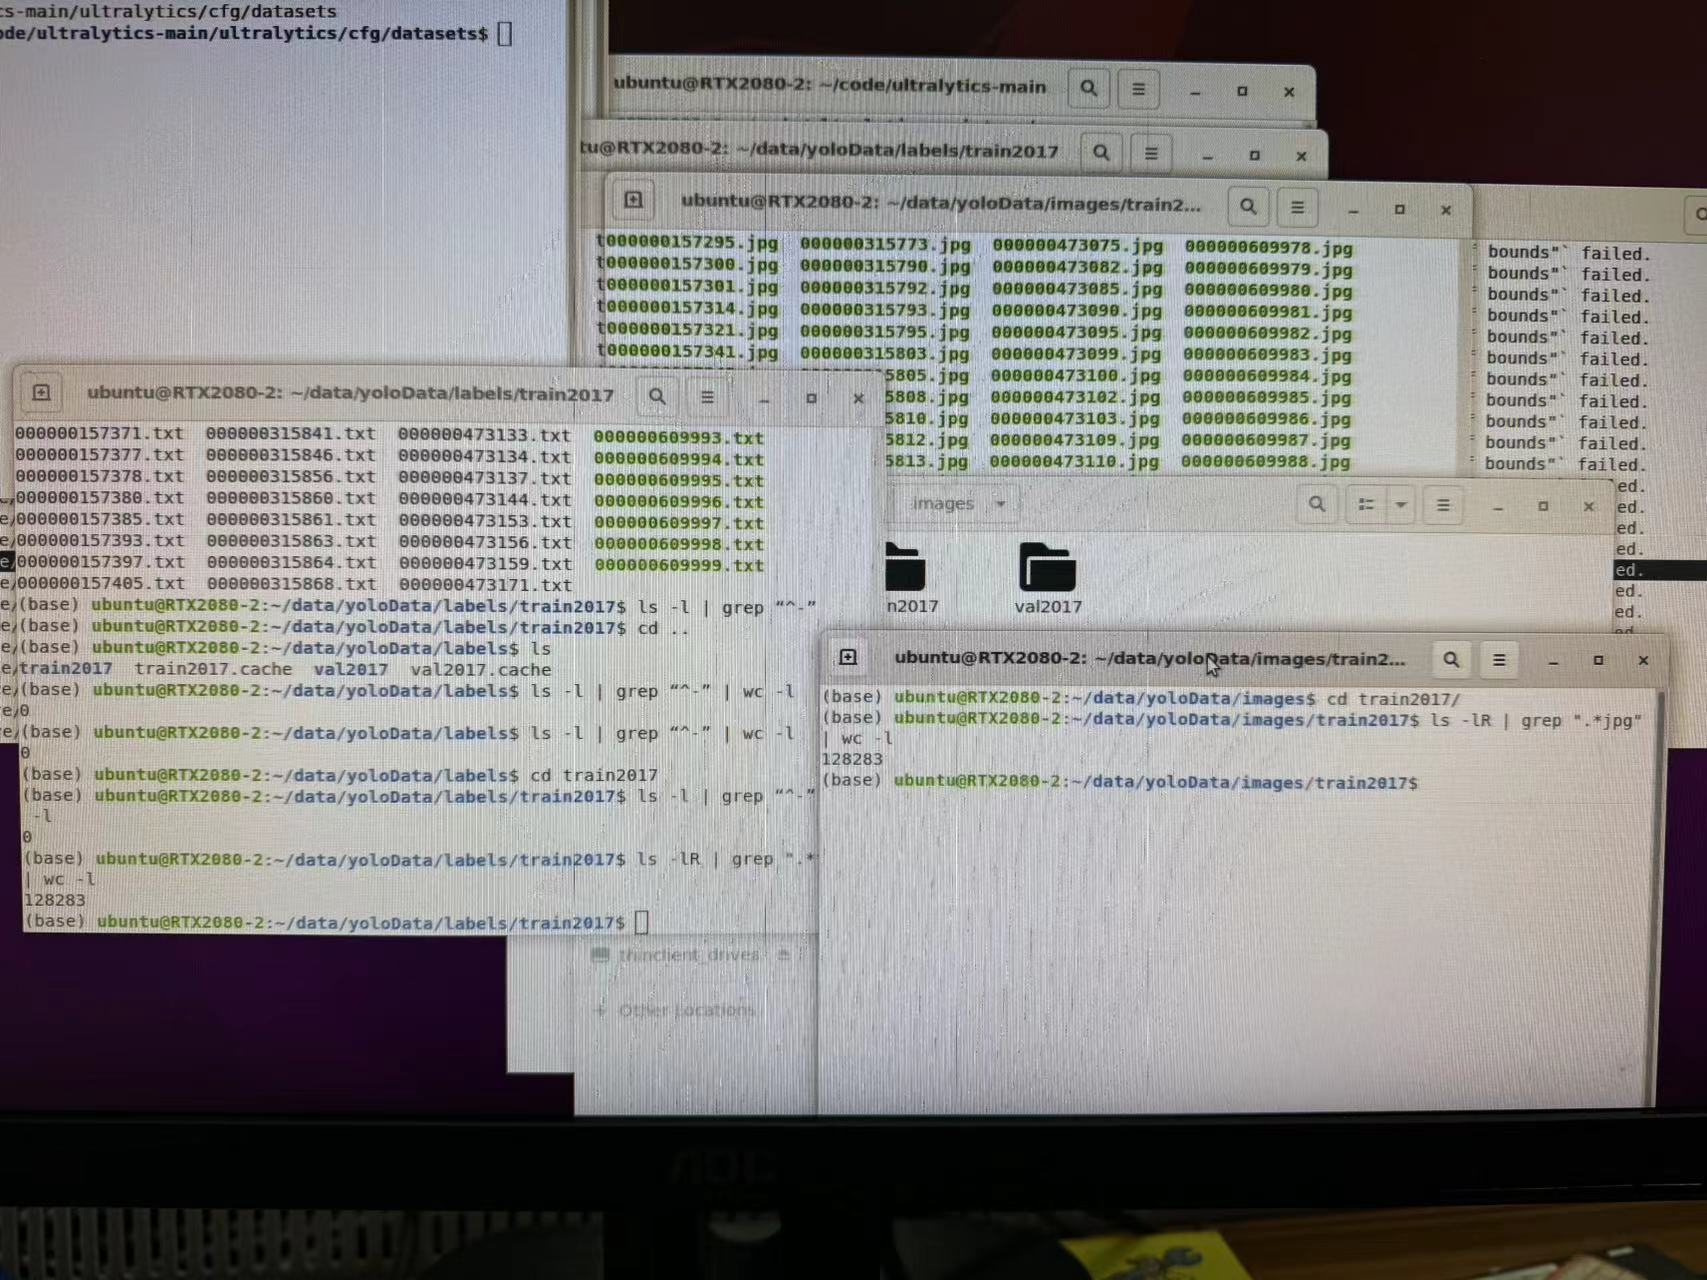
Task: Maximize the ultralytics-main terminal window
Action: point(1242,91)
